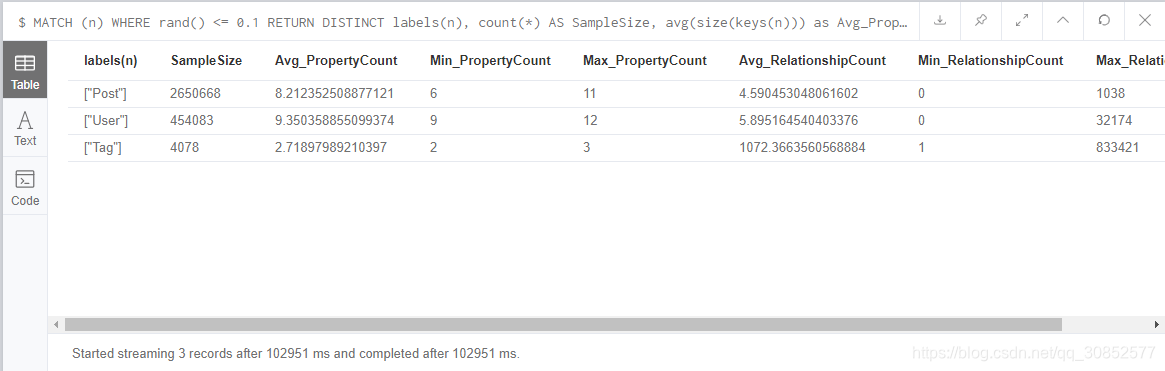Click the sample size value 2650668
The height and width of the screenshot is (371, 1165).
195,94
